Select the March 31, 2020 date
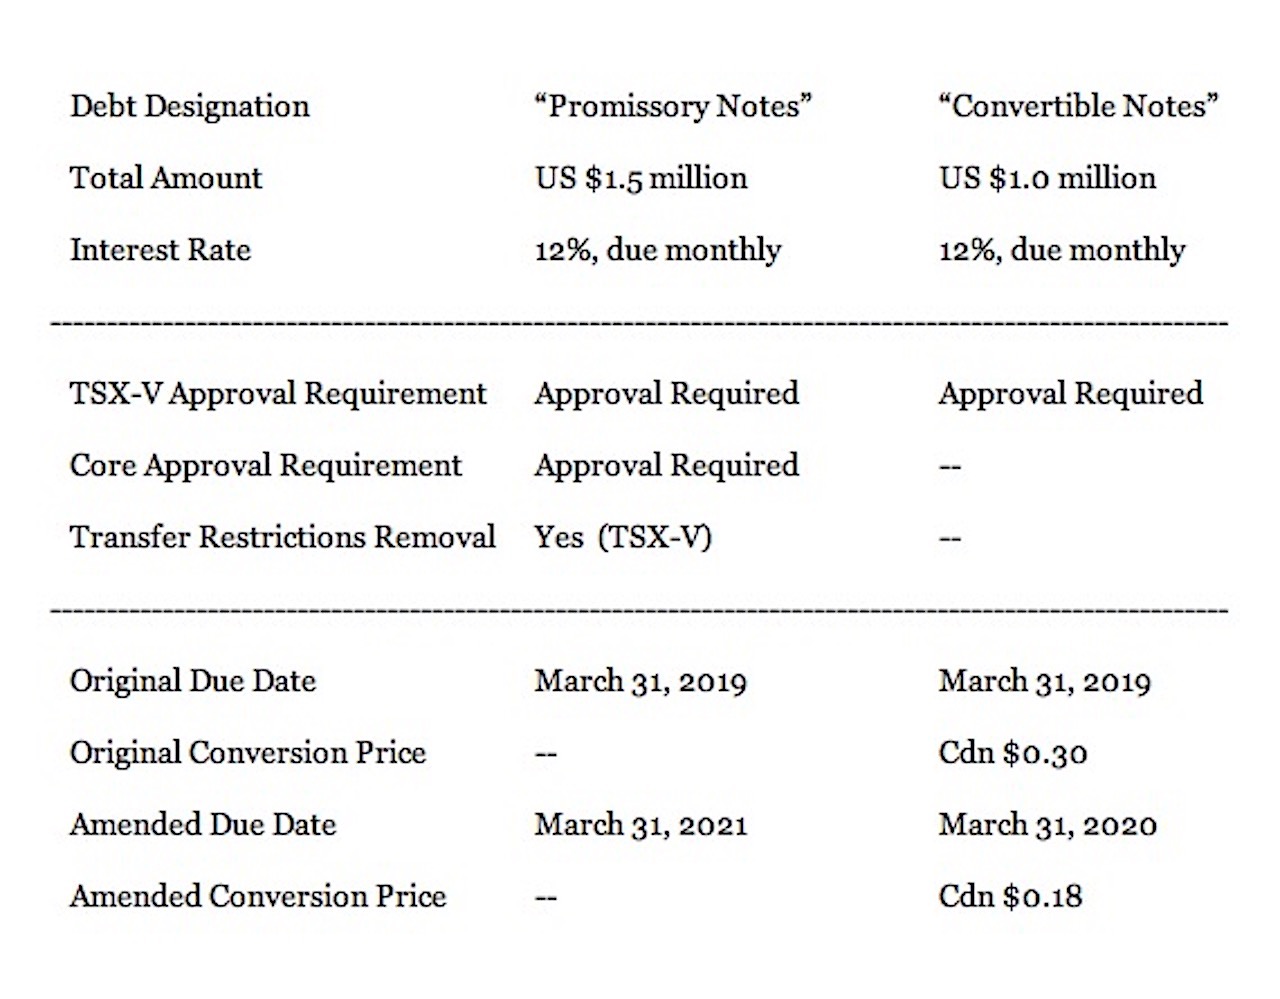 click(1047, 825)
